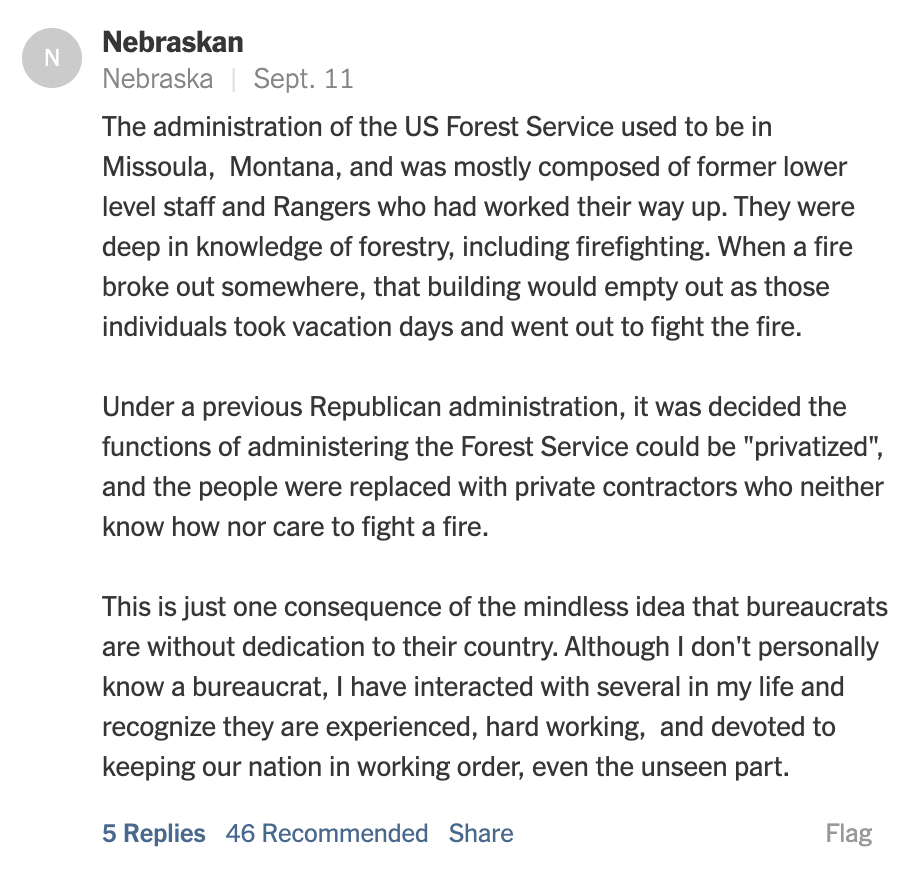Flag this comment
Screen dimensions: 920x878
[849, 833]
